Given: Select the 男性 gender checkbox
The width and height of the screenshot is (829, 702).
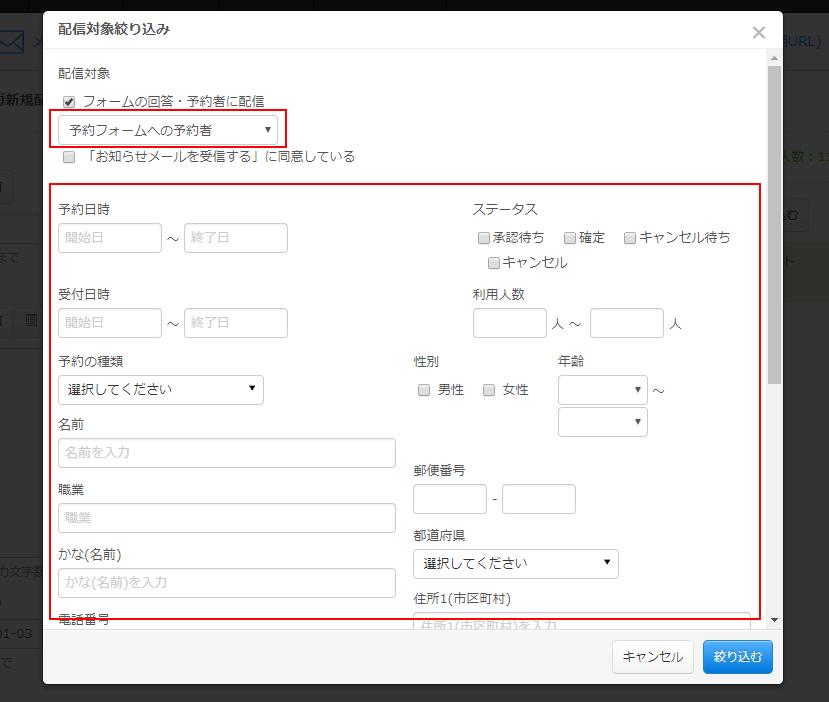Looking at the screenshot, I should click(423, 390).
